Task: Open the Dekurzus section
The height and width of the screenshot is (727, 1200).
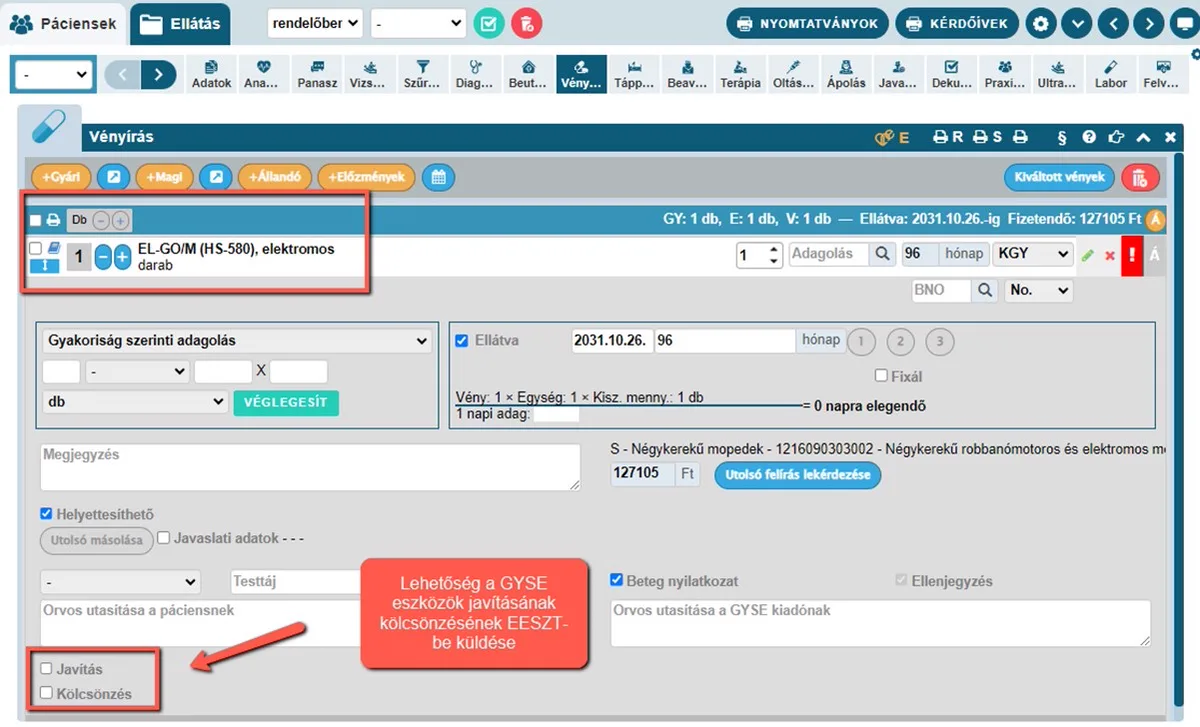Action: [952, 74]
